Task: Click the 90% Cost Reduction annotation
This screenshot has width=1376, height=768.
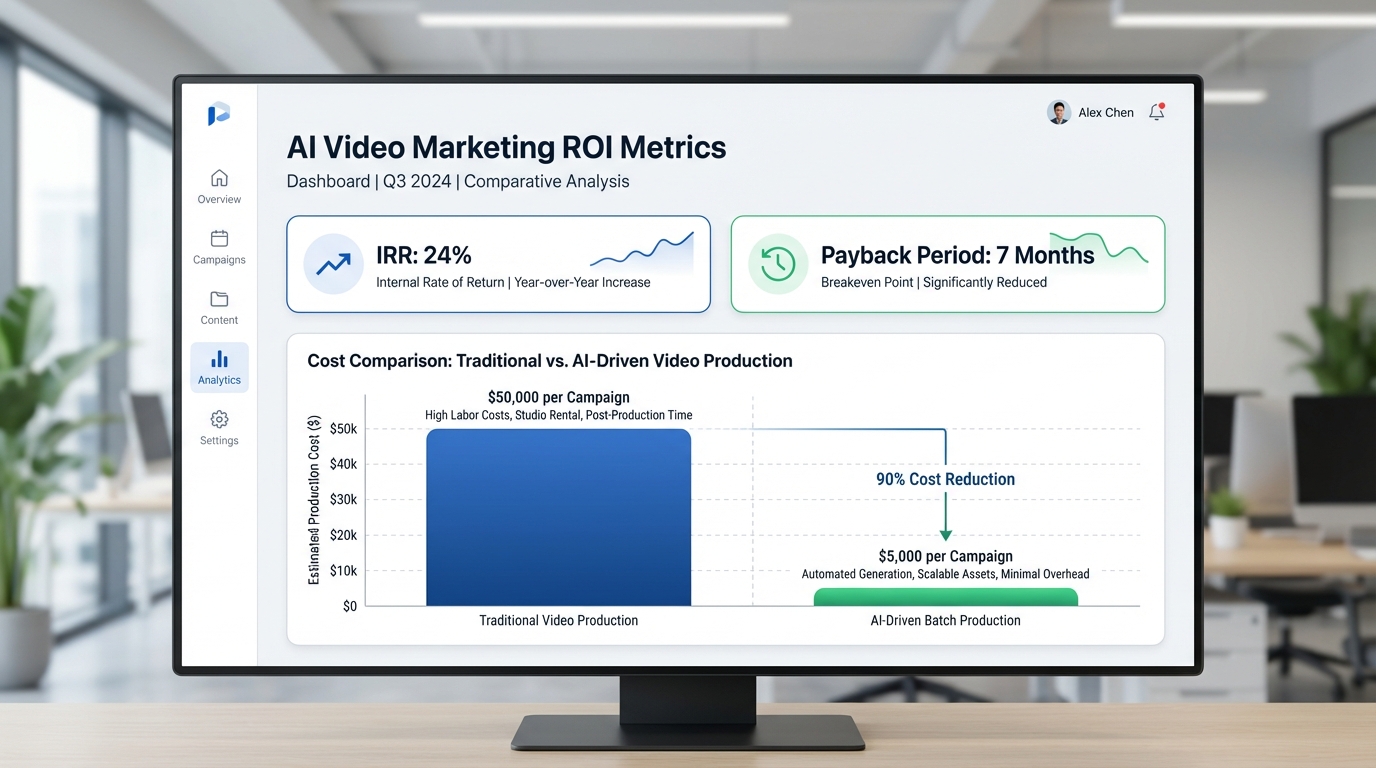Action: (x=945, y=479)
